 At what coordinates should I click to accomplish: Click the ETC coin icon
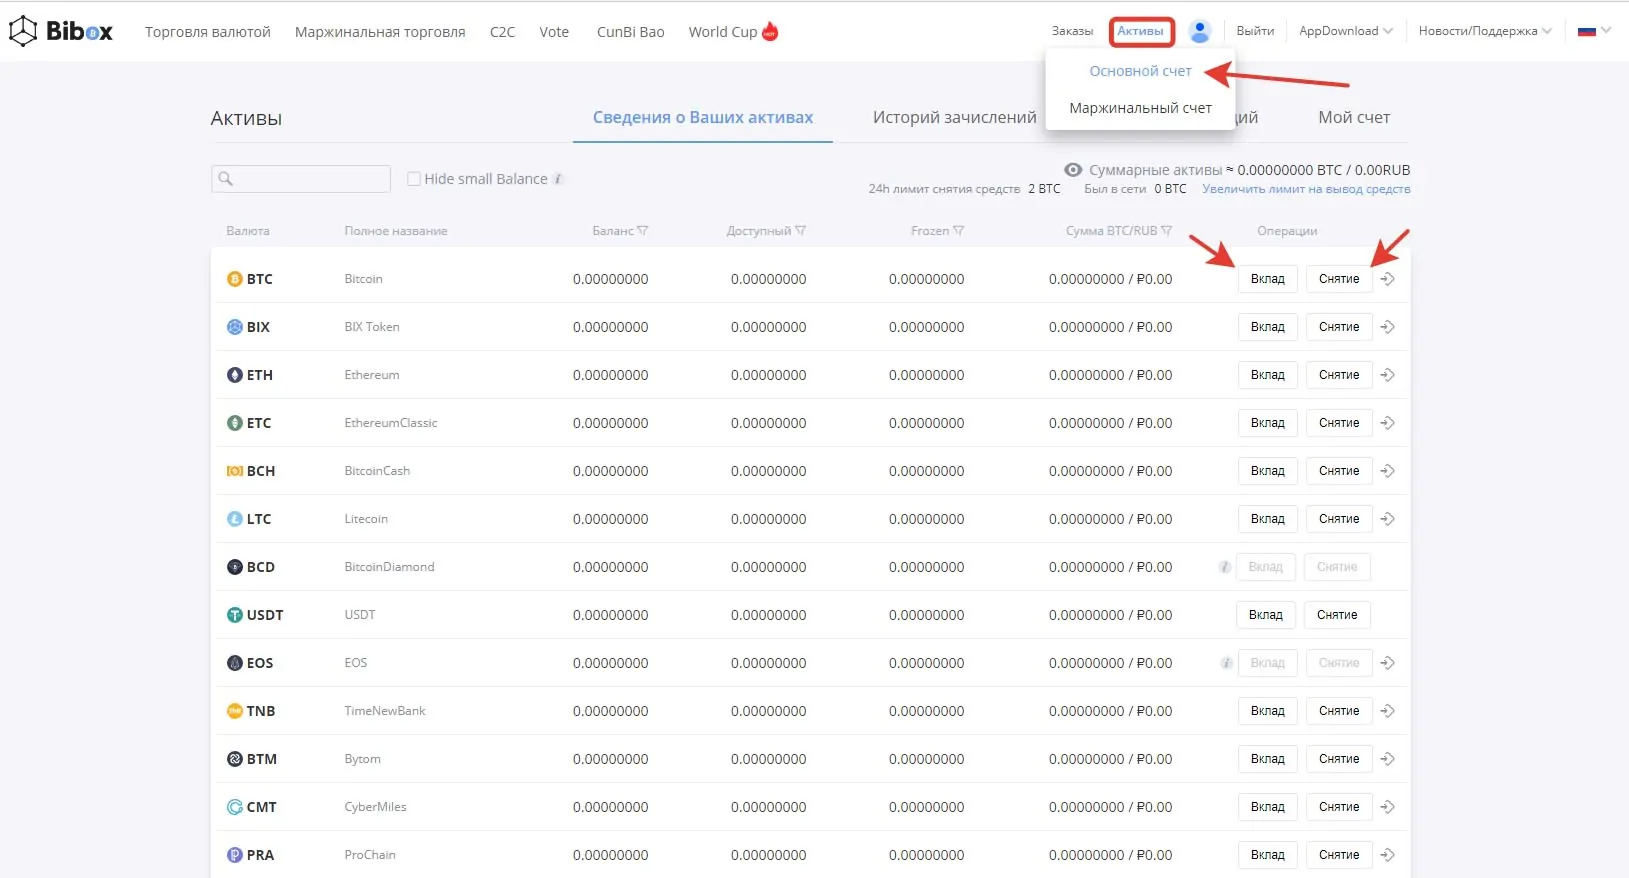[235, 423]
